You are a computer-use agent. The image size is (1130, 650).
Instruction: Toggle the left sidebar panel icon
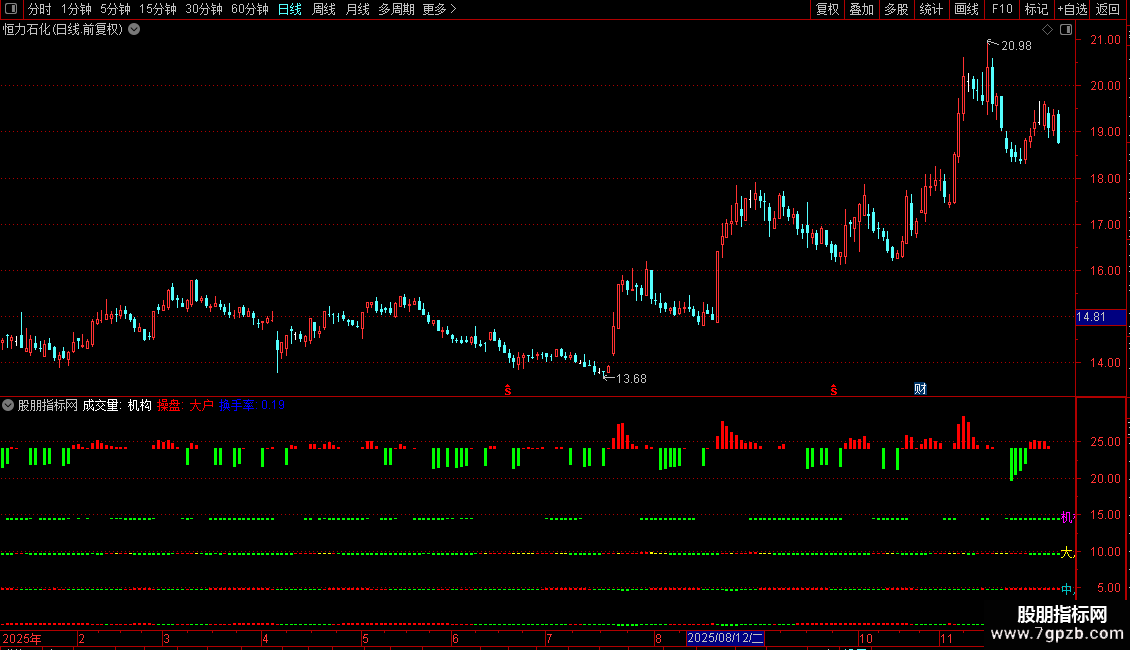coord(11,9)
